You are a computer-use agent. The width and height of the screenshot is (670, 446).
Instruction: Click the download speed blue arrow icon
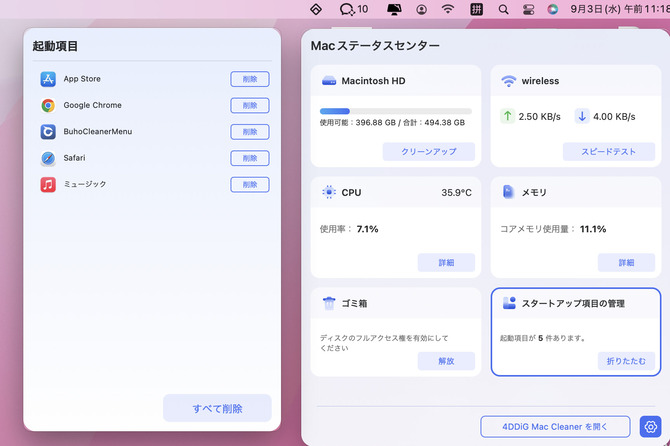tap(582, 116)
